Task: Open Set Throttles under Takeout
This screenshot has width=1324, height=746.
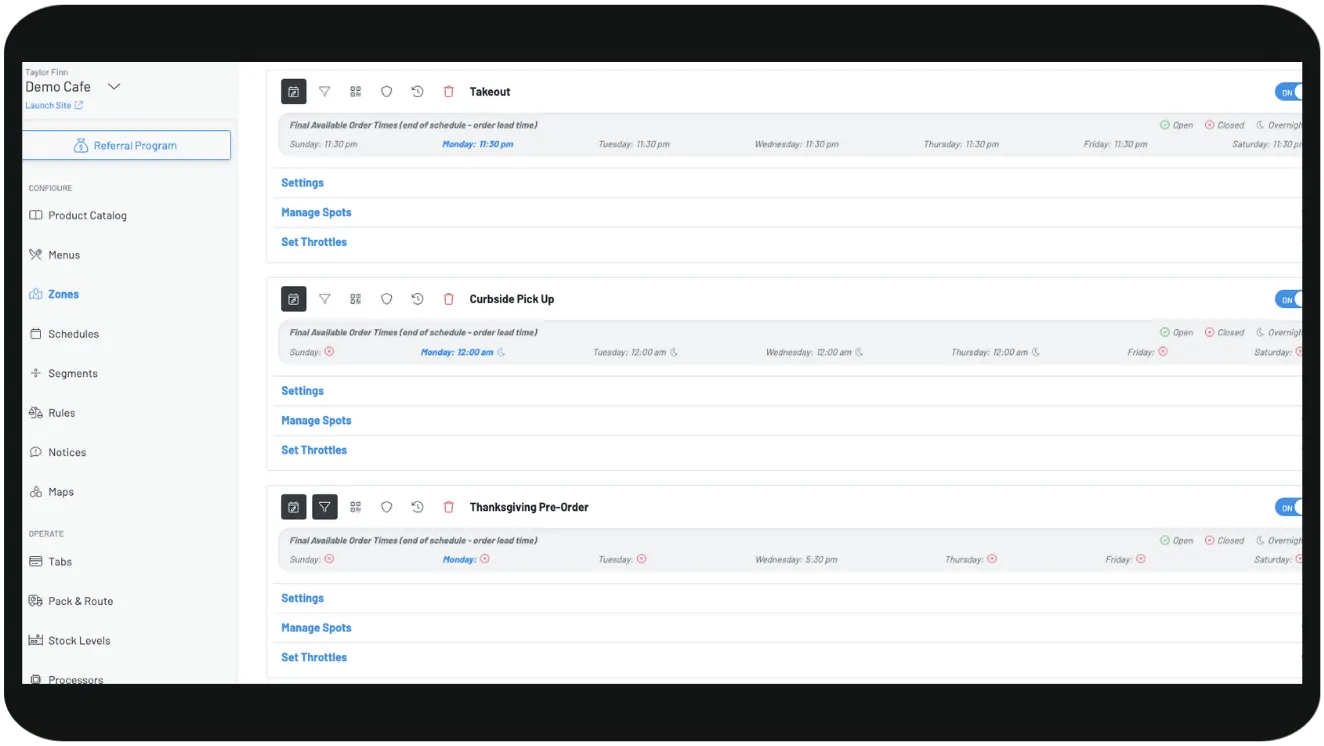Action: (x=314, y=242)
